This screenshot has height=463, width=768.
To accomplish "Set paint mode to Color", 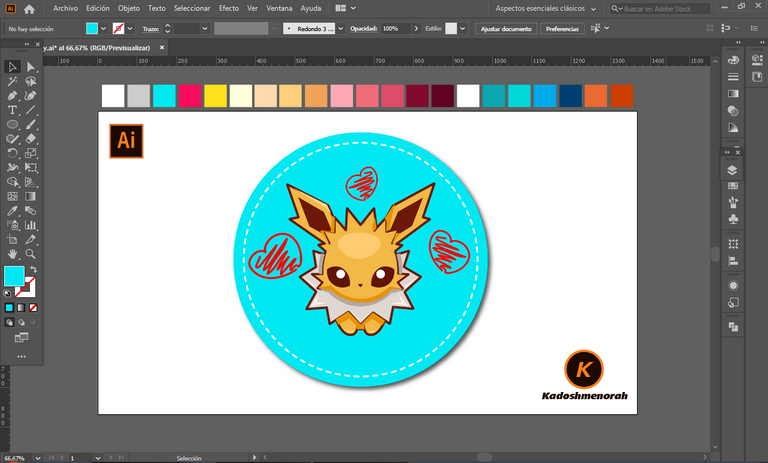I will 9,308.
